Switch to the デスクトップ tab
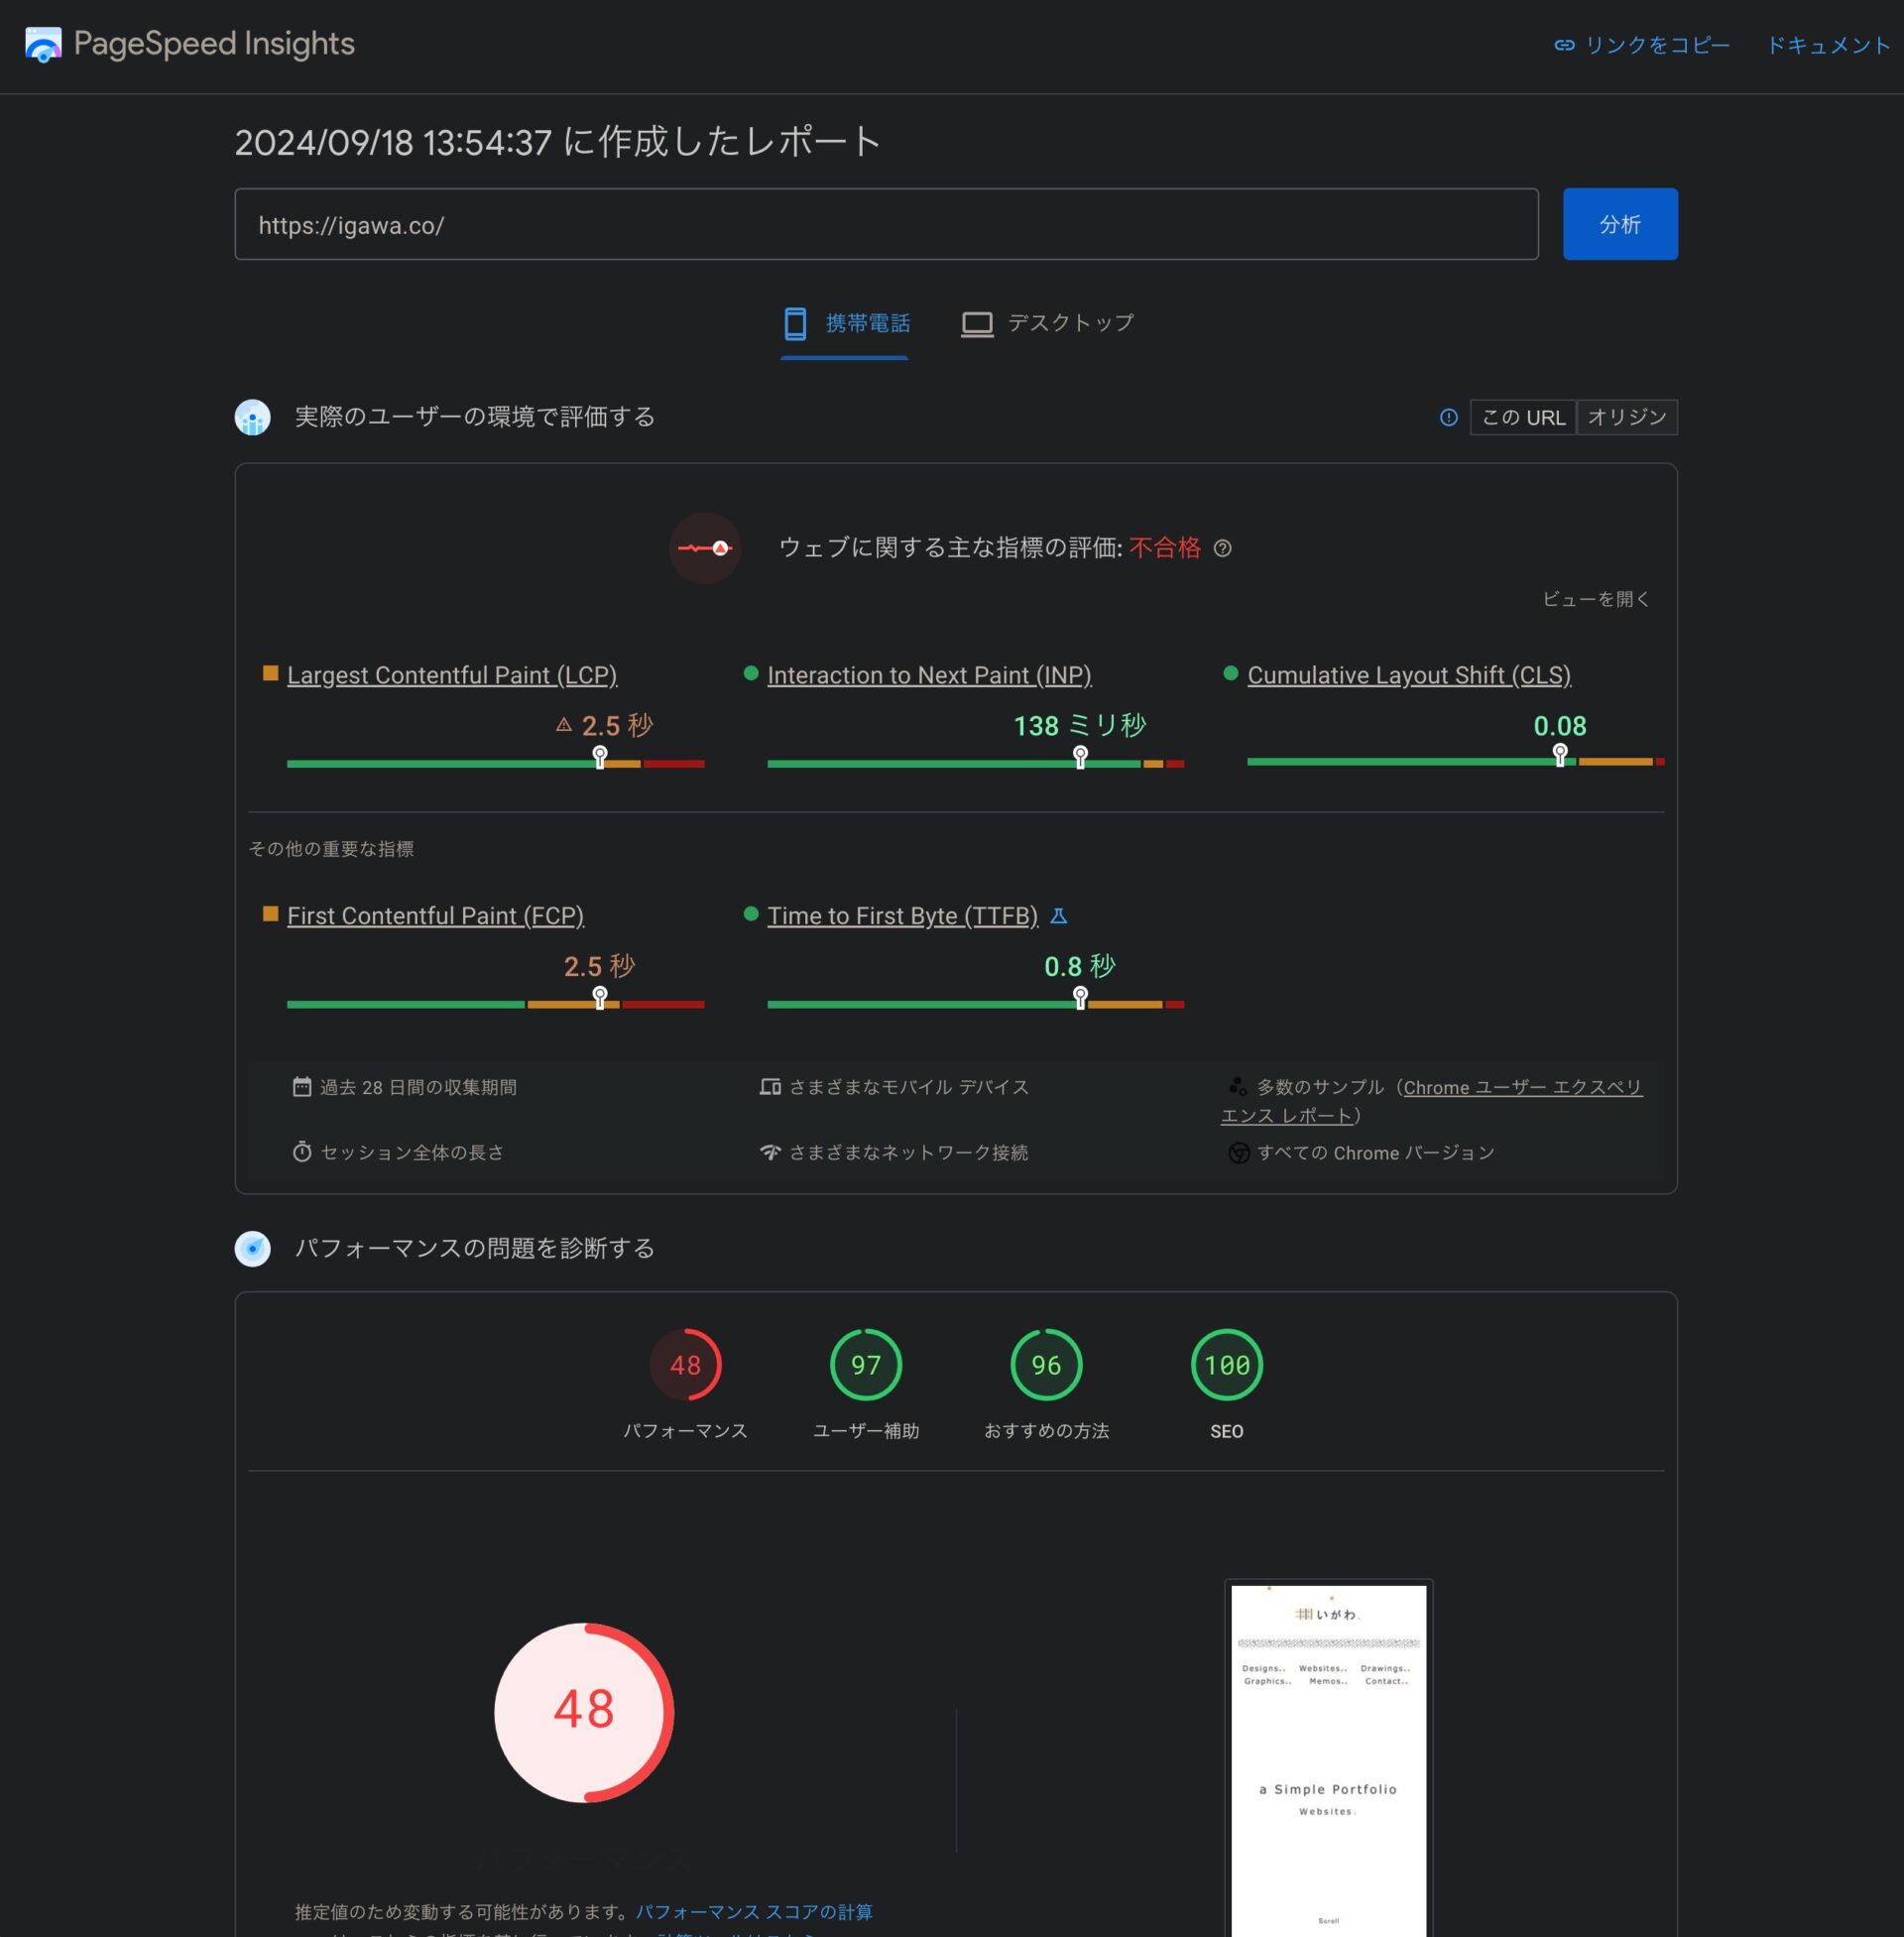Image resolution: width=1904 pixels, height=1937 pixels. point(1047,324)
